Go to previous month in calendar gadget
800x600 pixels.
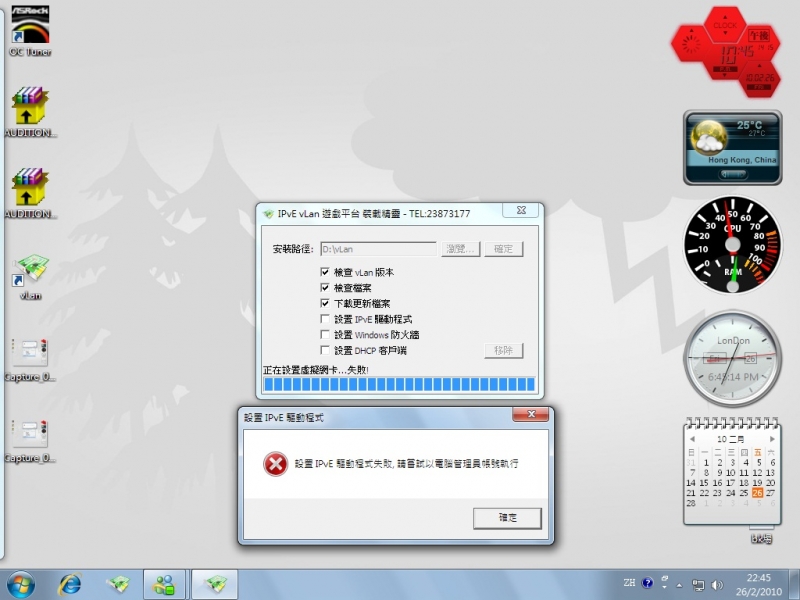(x=692, y=439)
